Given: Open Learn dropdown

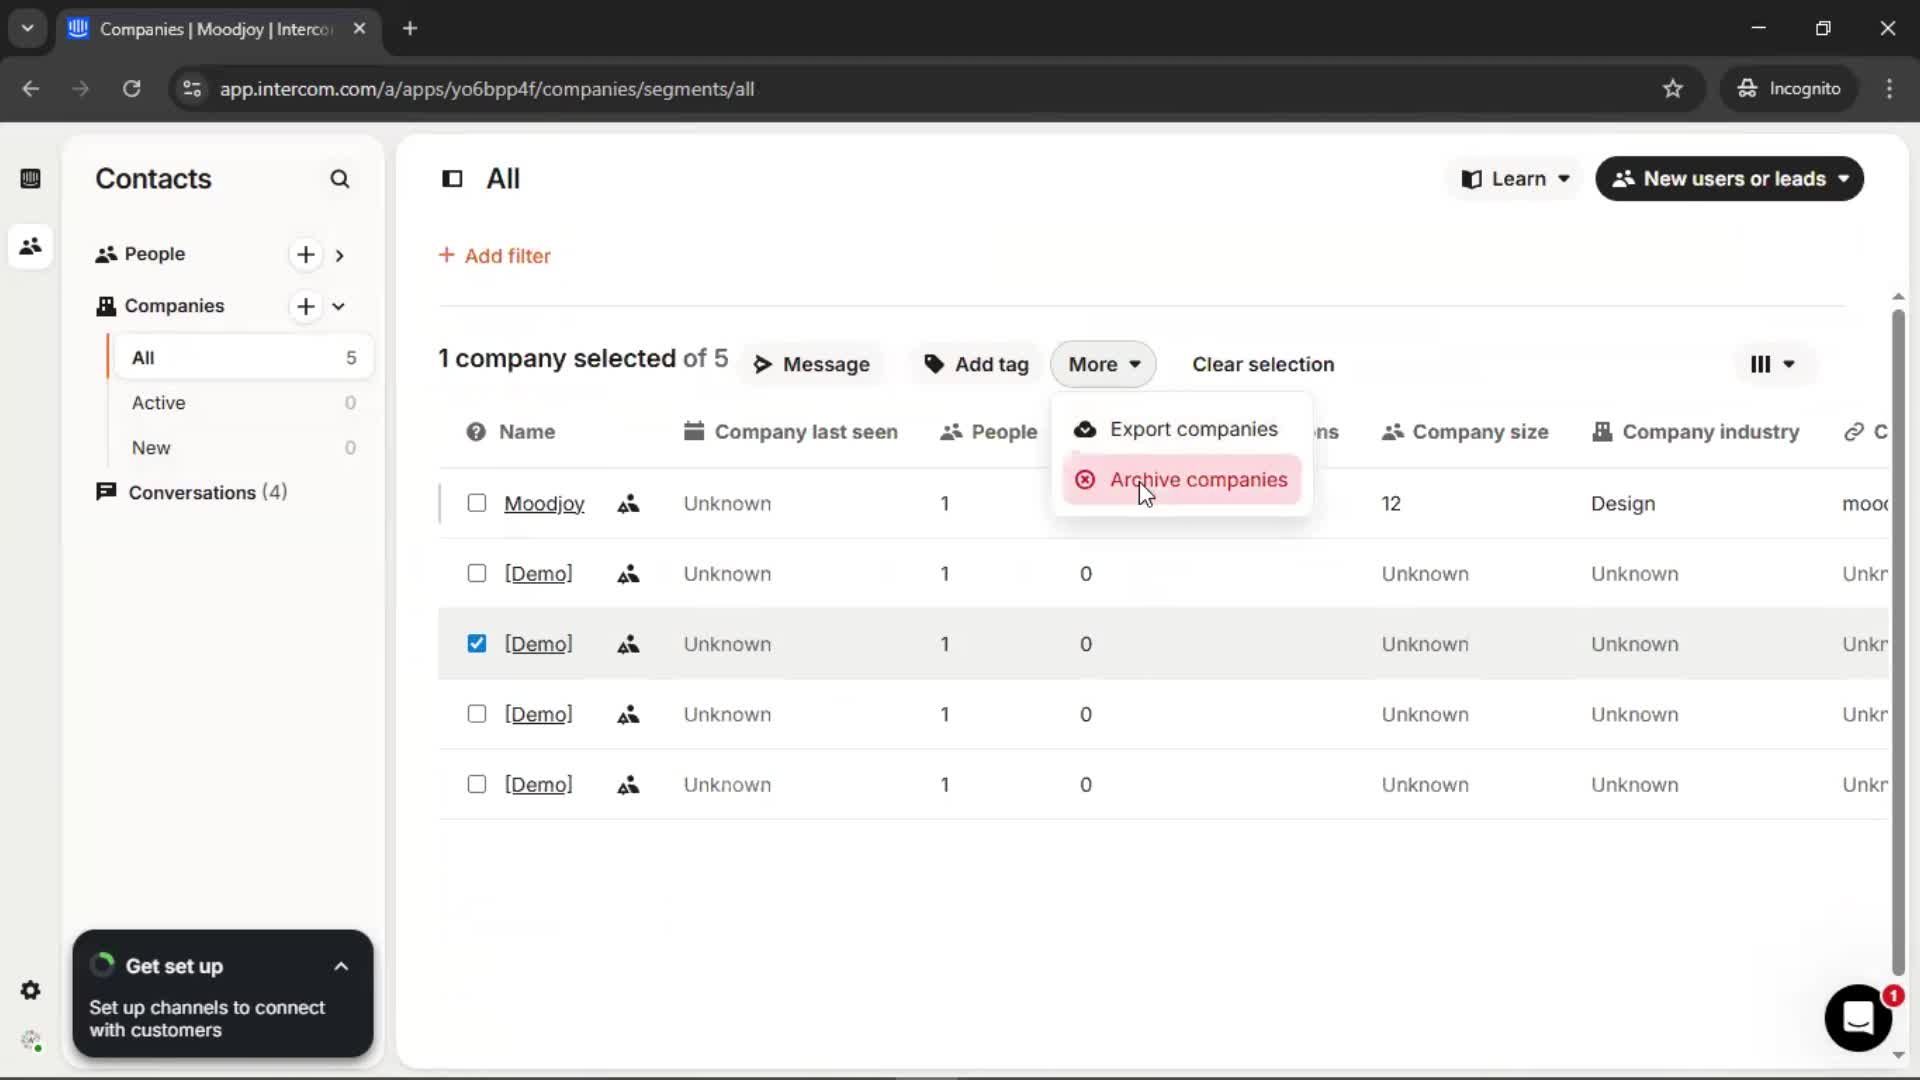Looking at the screenshot, I should coord(1515,179).
